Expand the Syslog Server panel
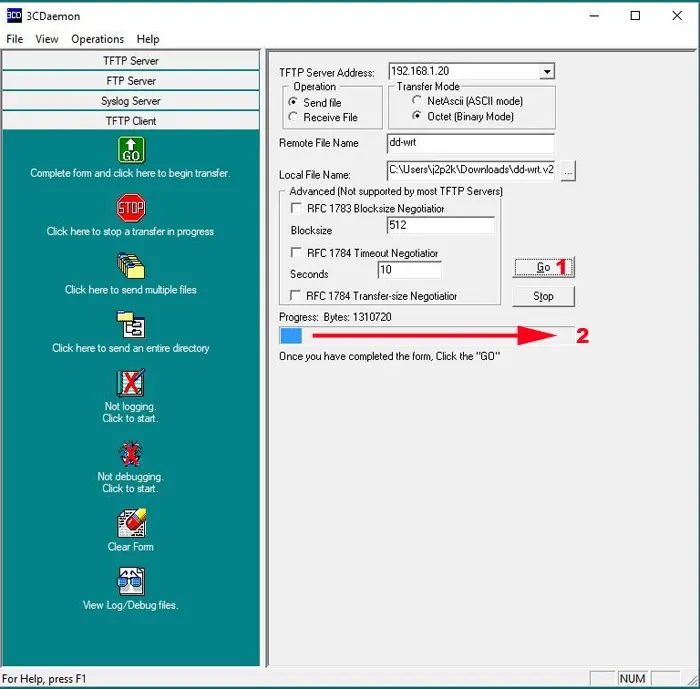700x689 pixels. point(131,101)
